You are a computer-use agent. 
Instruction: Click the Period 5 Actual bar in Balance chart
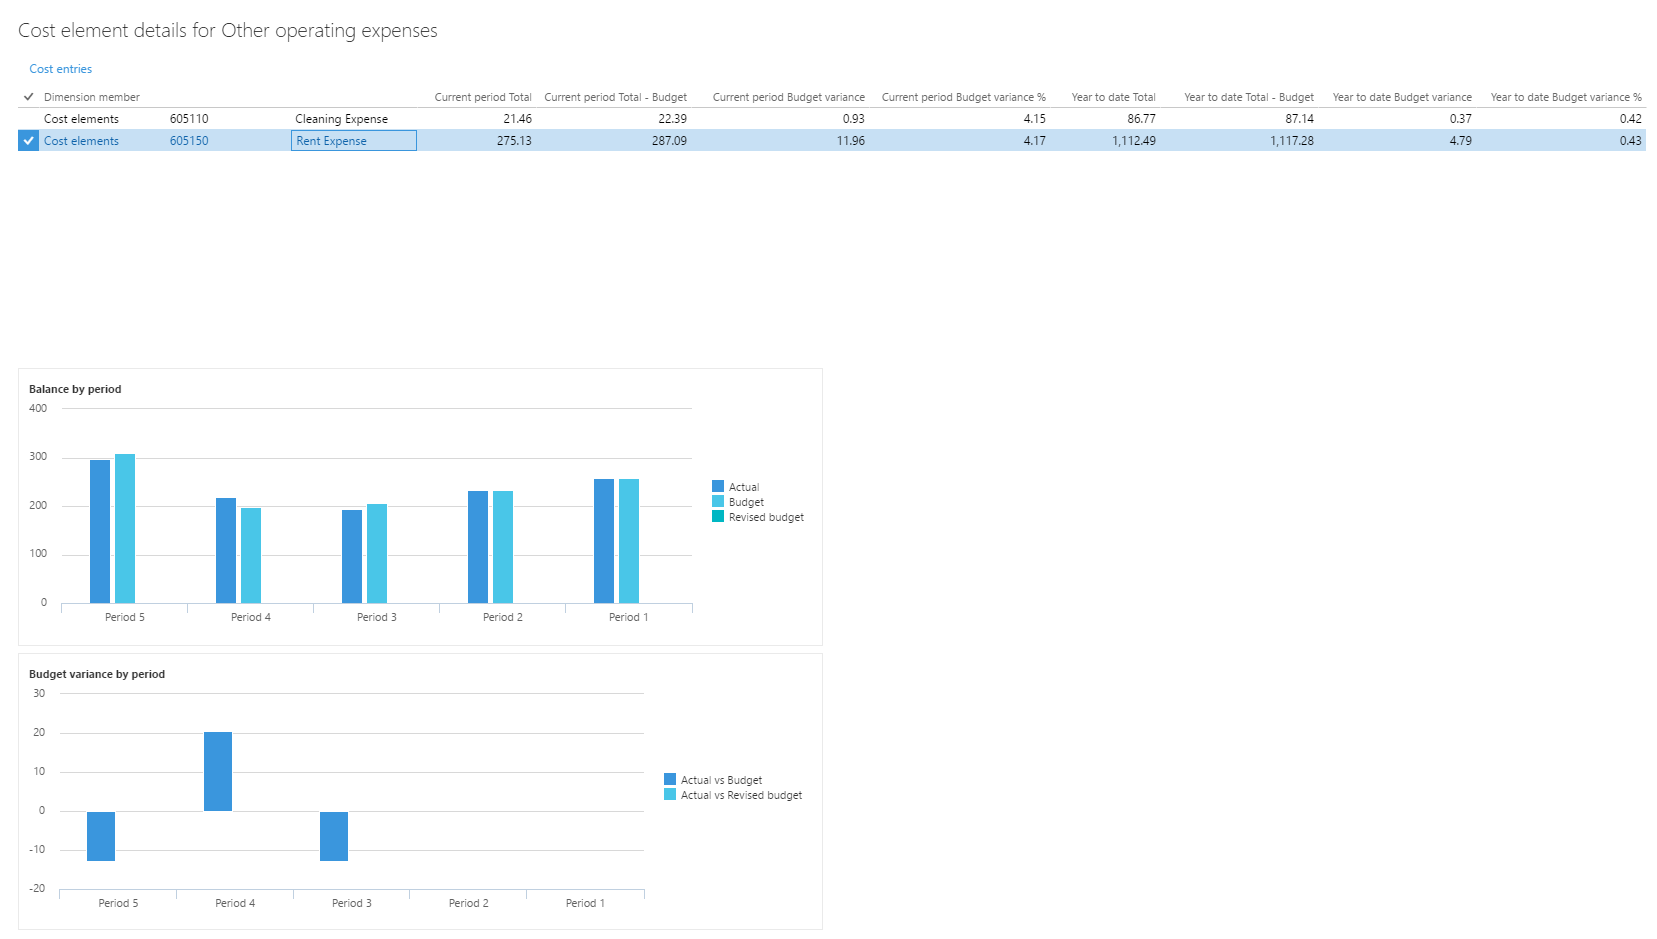tap(100, 530)
